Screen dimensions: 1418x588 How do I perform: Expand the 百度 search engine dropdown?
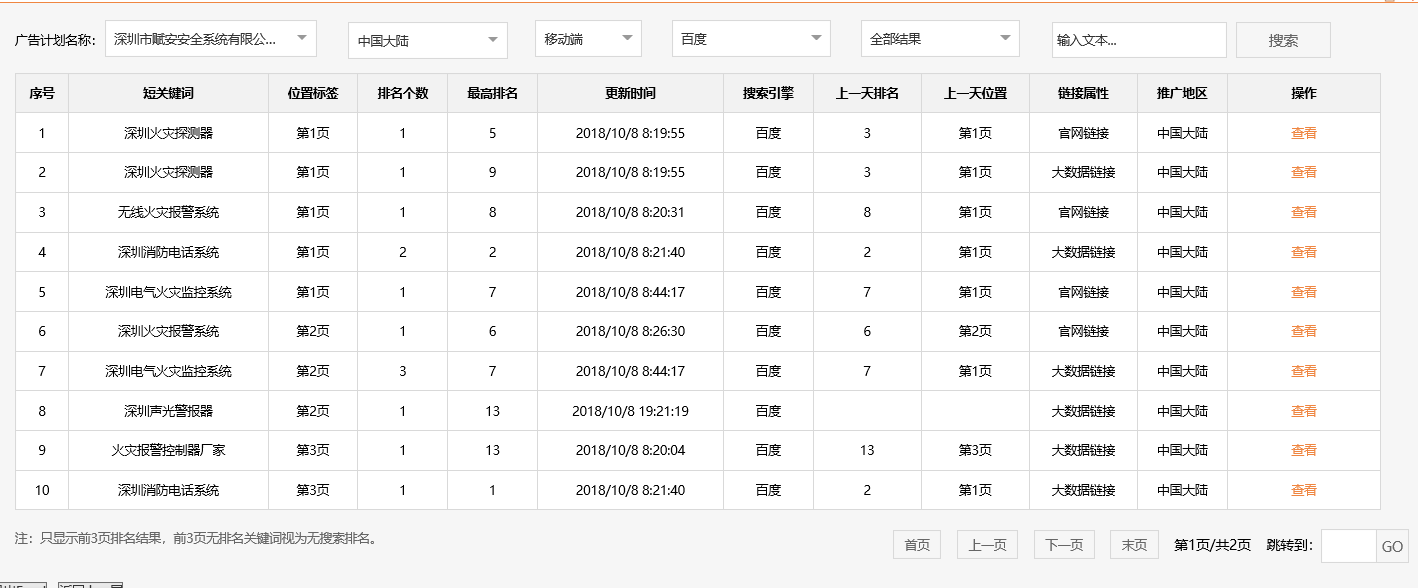tap(750, 38)
